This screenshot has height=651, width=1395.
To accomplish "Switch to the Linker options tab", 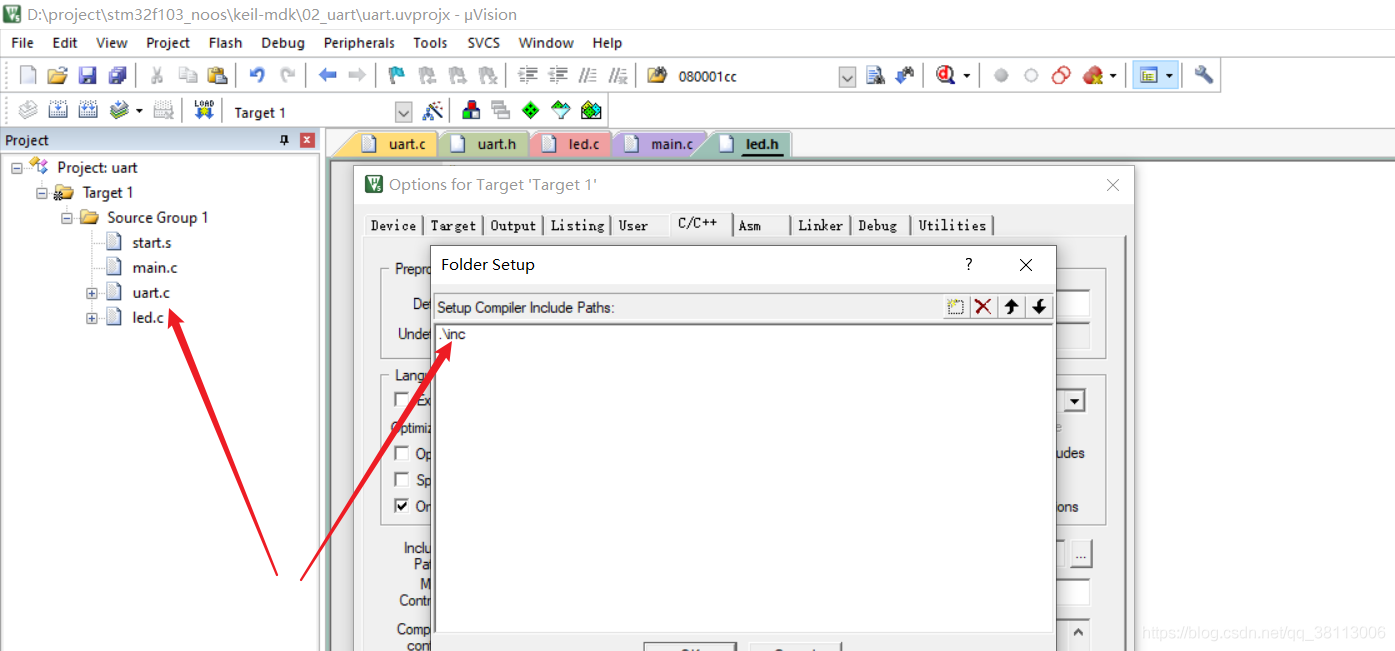I will click(x=820, y=225).
